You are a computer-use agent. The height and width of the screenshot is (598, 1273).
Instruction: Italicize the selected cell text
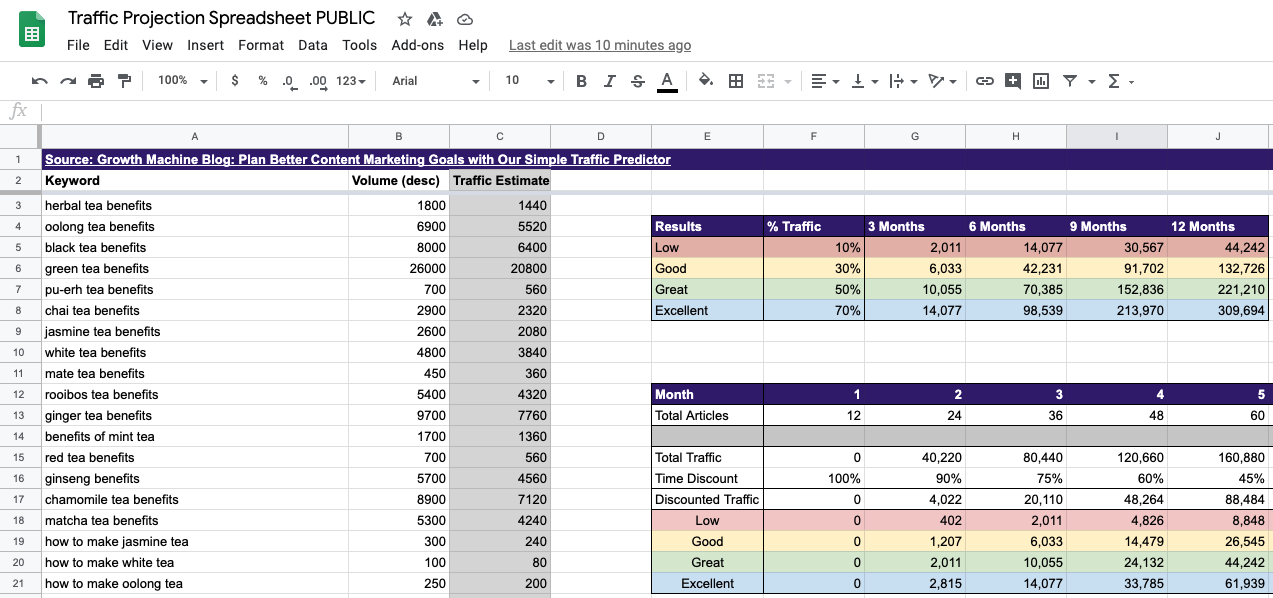point(610,81)
